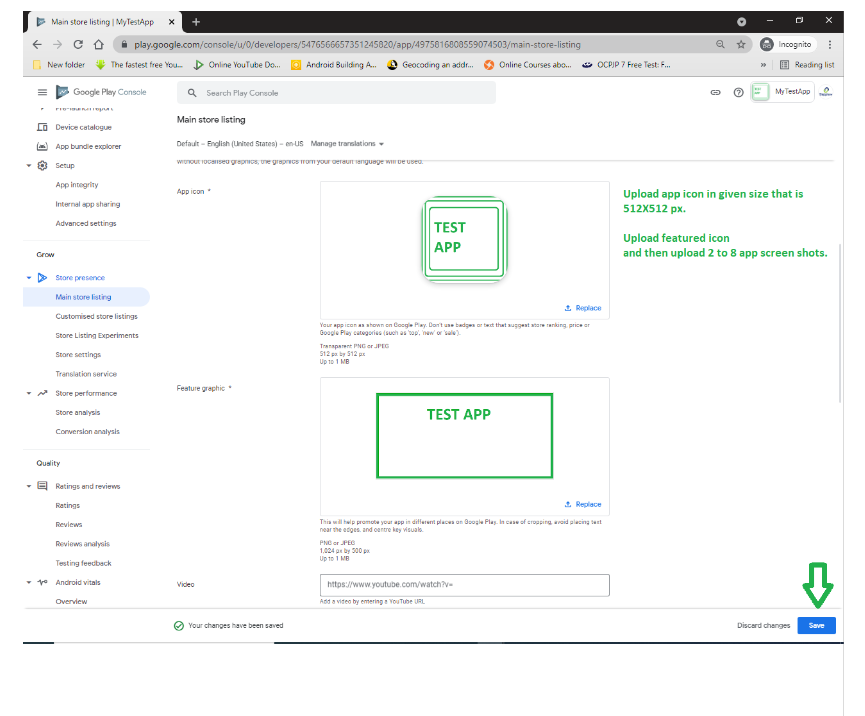The width and height of the screenshot is (865, 716).
Task: Click the page vertical scrollbar
Action: tap(840, 323)
